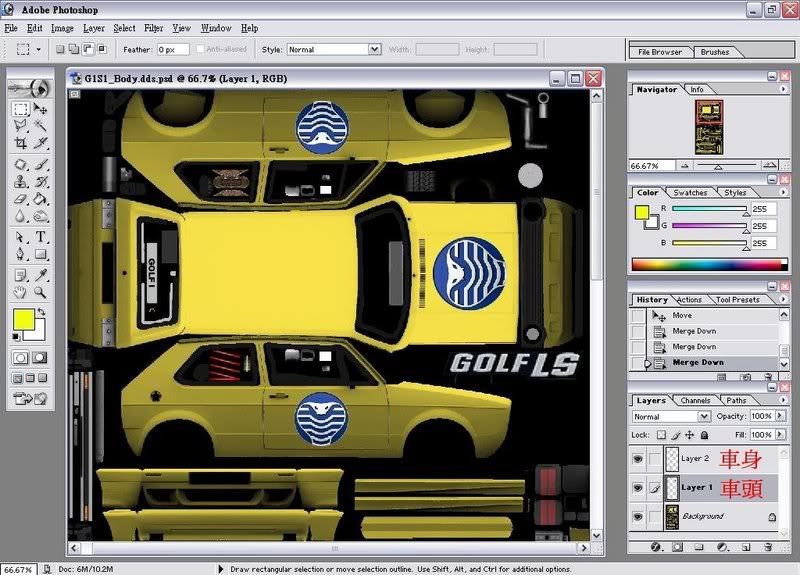The image size is (800, 575).
Task: Pick the Lasso tool
Action: pos(20,125)
